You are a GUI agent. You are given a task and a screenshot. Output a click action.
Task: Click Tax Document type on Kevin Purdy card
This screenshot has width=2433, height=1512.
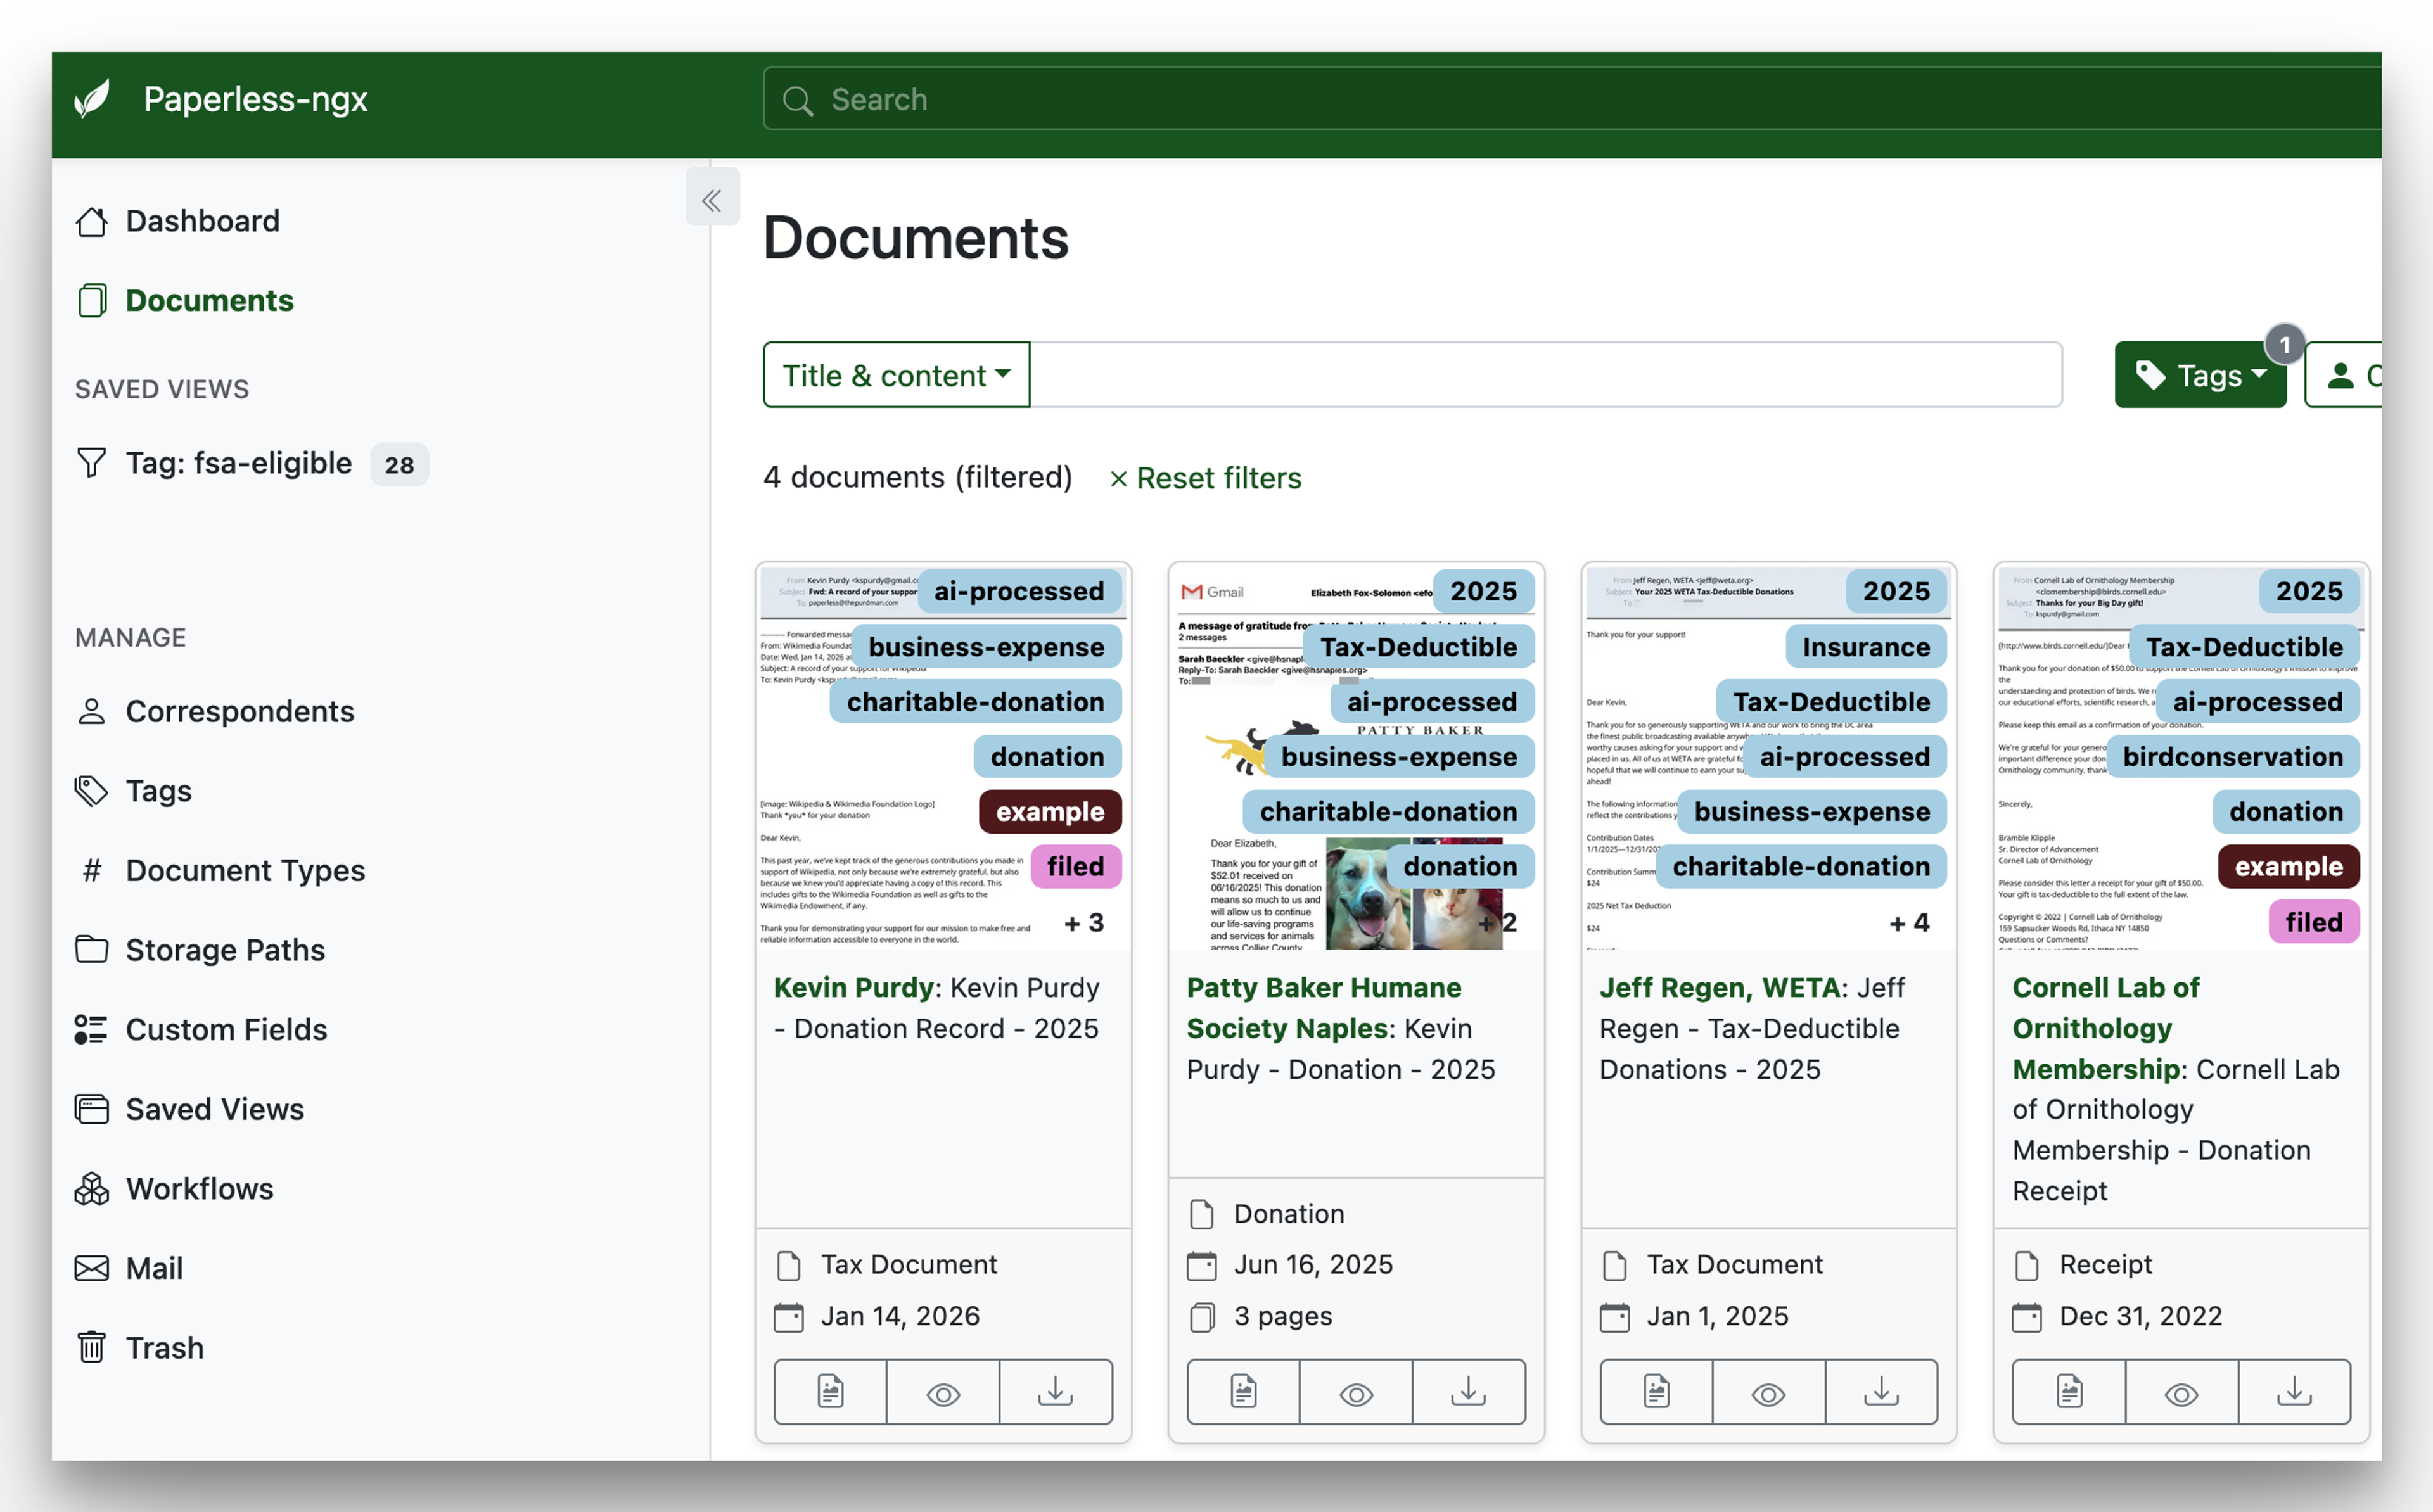(909, 1265)
